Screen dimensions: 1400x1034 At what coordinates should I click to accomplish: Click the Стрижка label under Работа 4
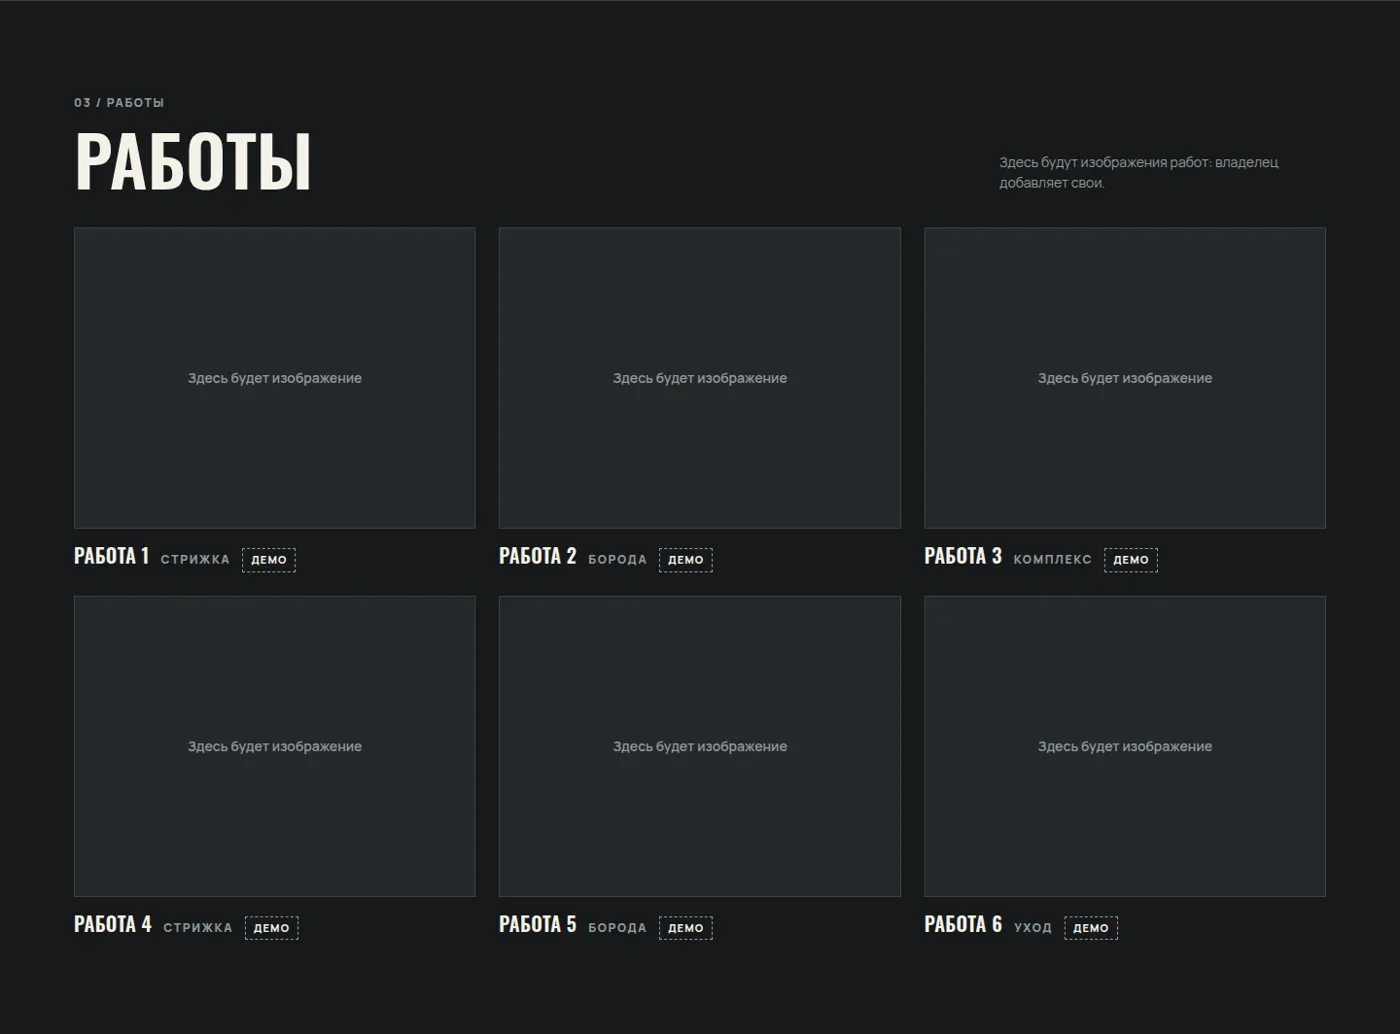pyautogui.click(x=198, y=928)
